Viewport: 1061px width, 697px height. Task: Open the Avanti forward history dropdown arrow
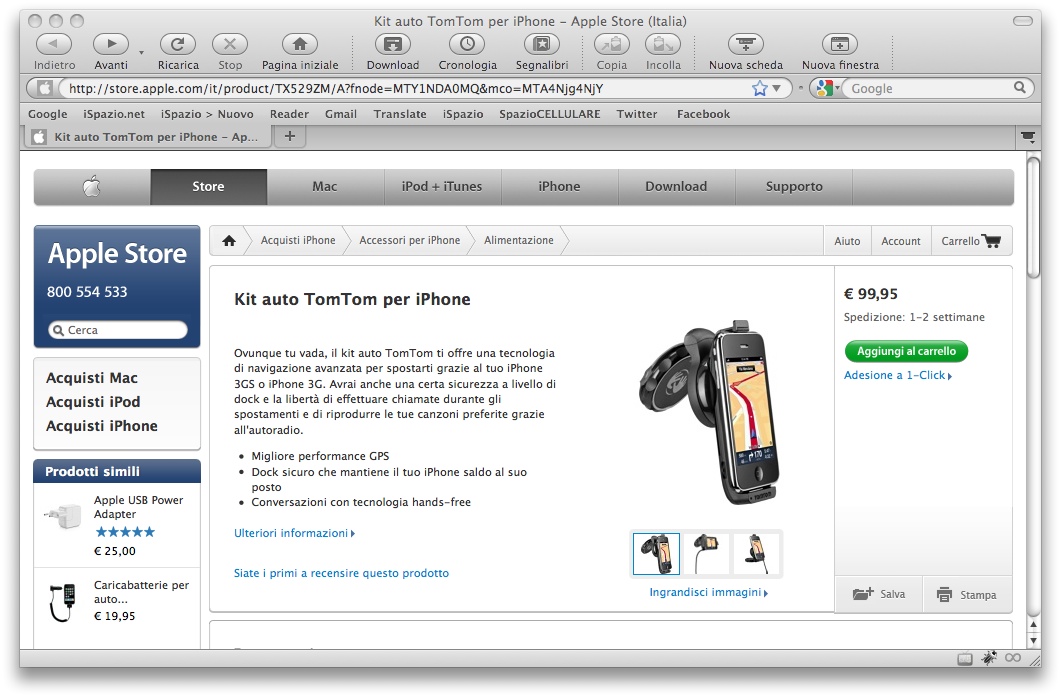tap(141, 52)
